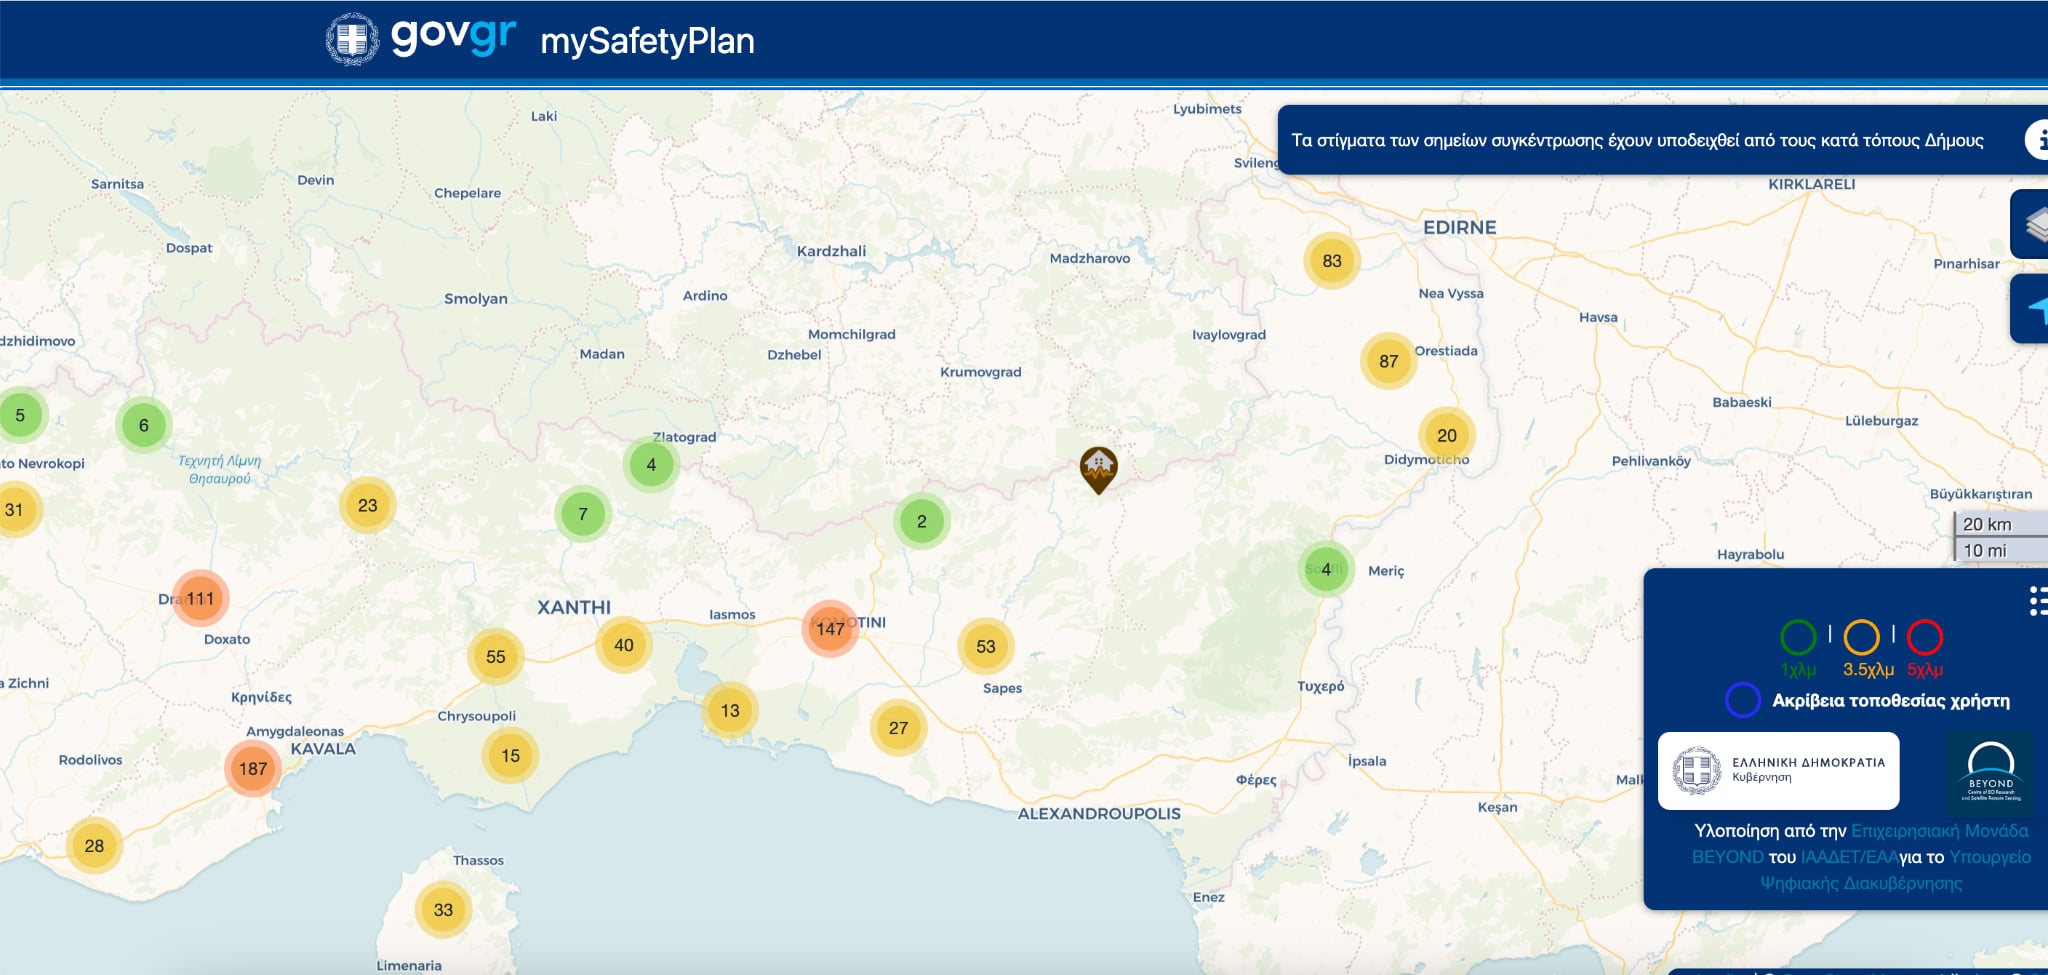Select the orange 3.5χλμ radius circle
The width and height of the screenshot is (2048, 975).
tap(1861, 637)
